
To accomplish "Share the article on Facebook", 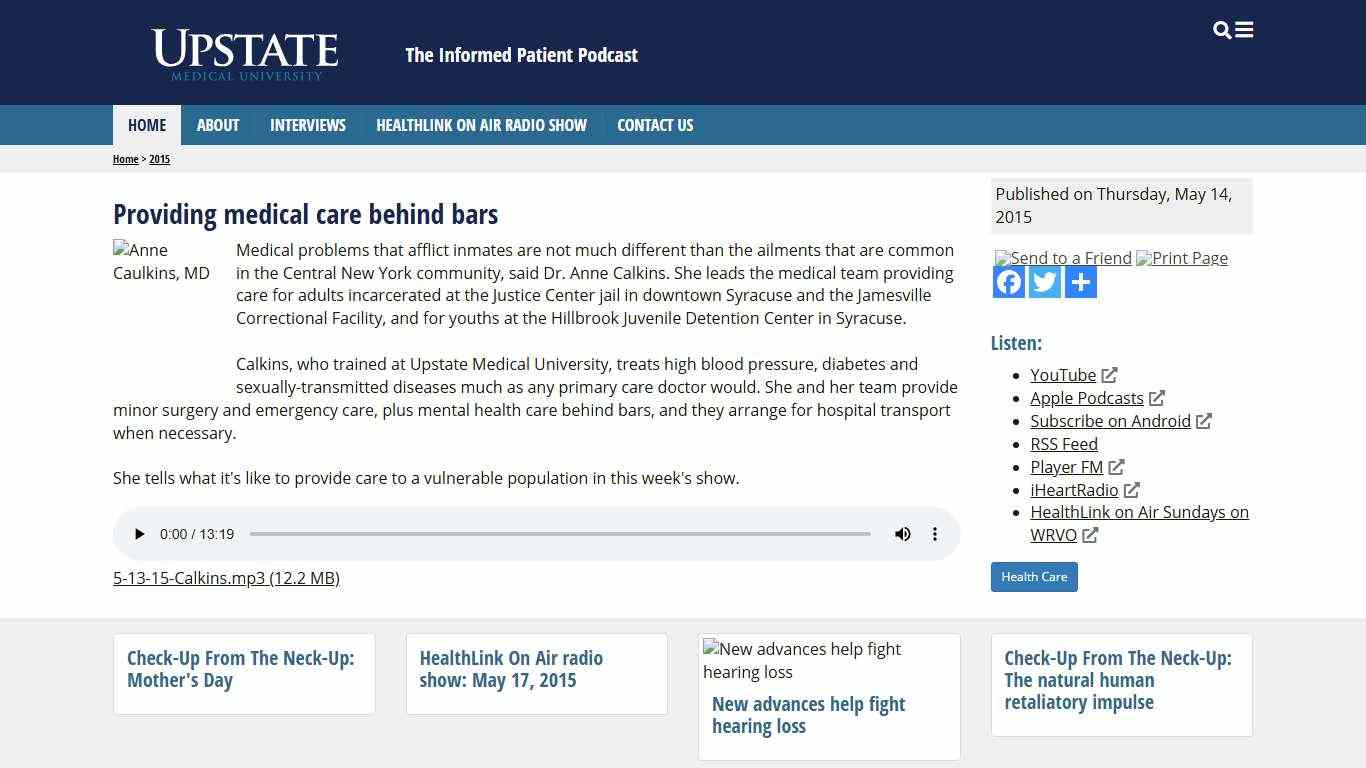I will pyautogui.click(x=1008, y=282).
